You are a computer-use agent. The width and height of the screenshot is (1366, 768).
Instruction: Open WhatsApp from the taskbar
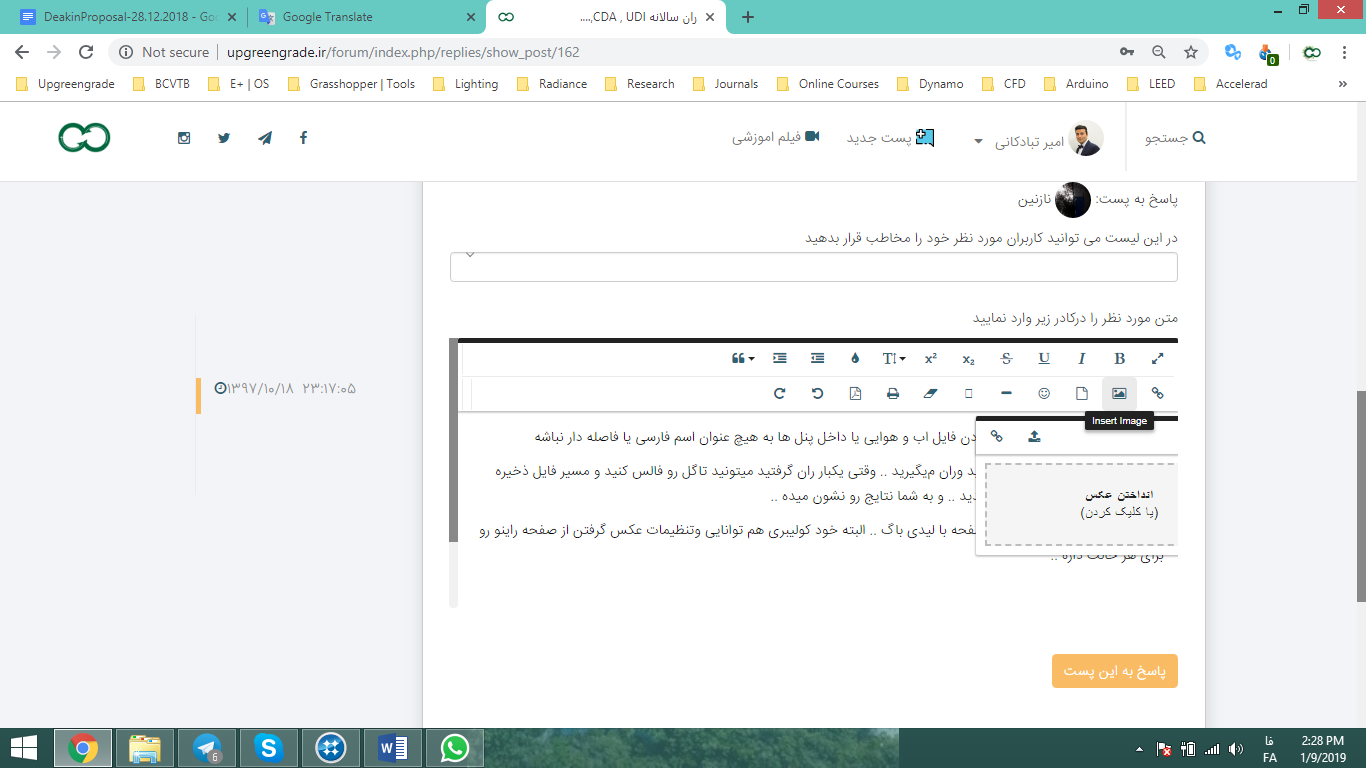pos(455,747)
